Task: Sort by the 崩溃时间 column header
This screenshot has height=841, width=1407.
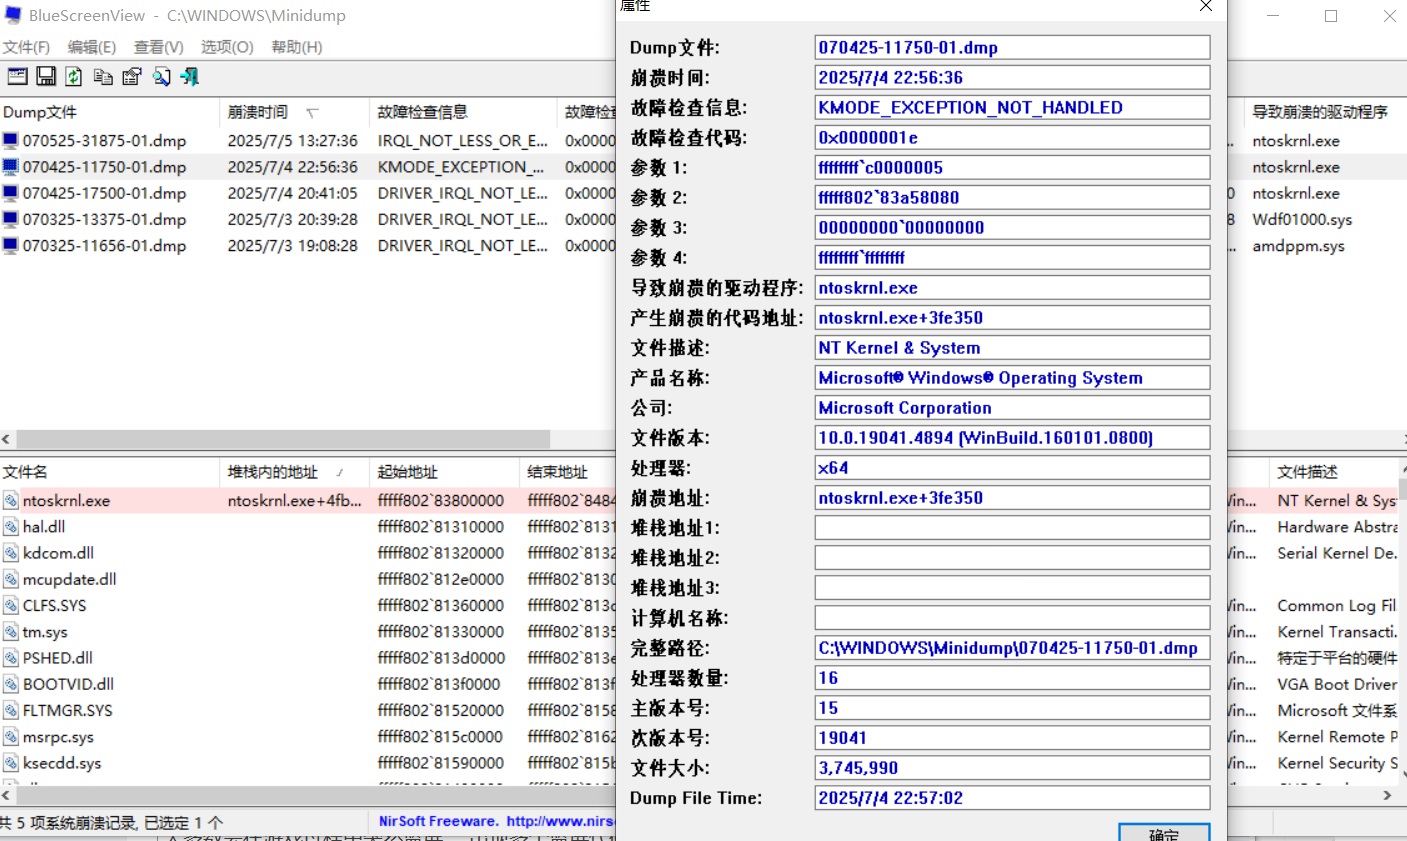Action: tap(258, 112)
